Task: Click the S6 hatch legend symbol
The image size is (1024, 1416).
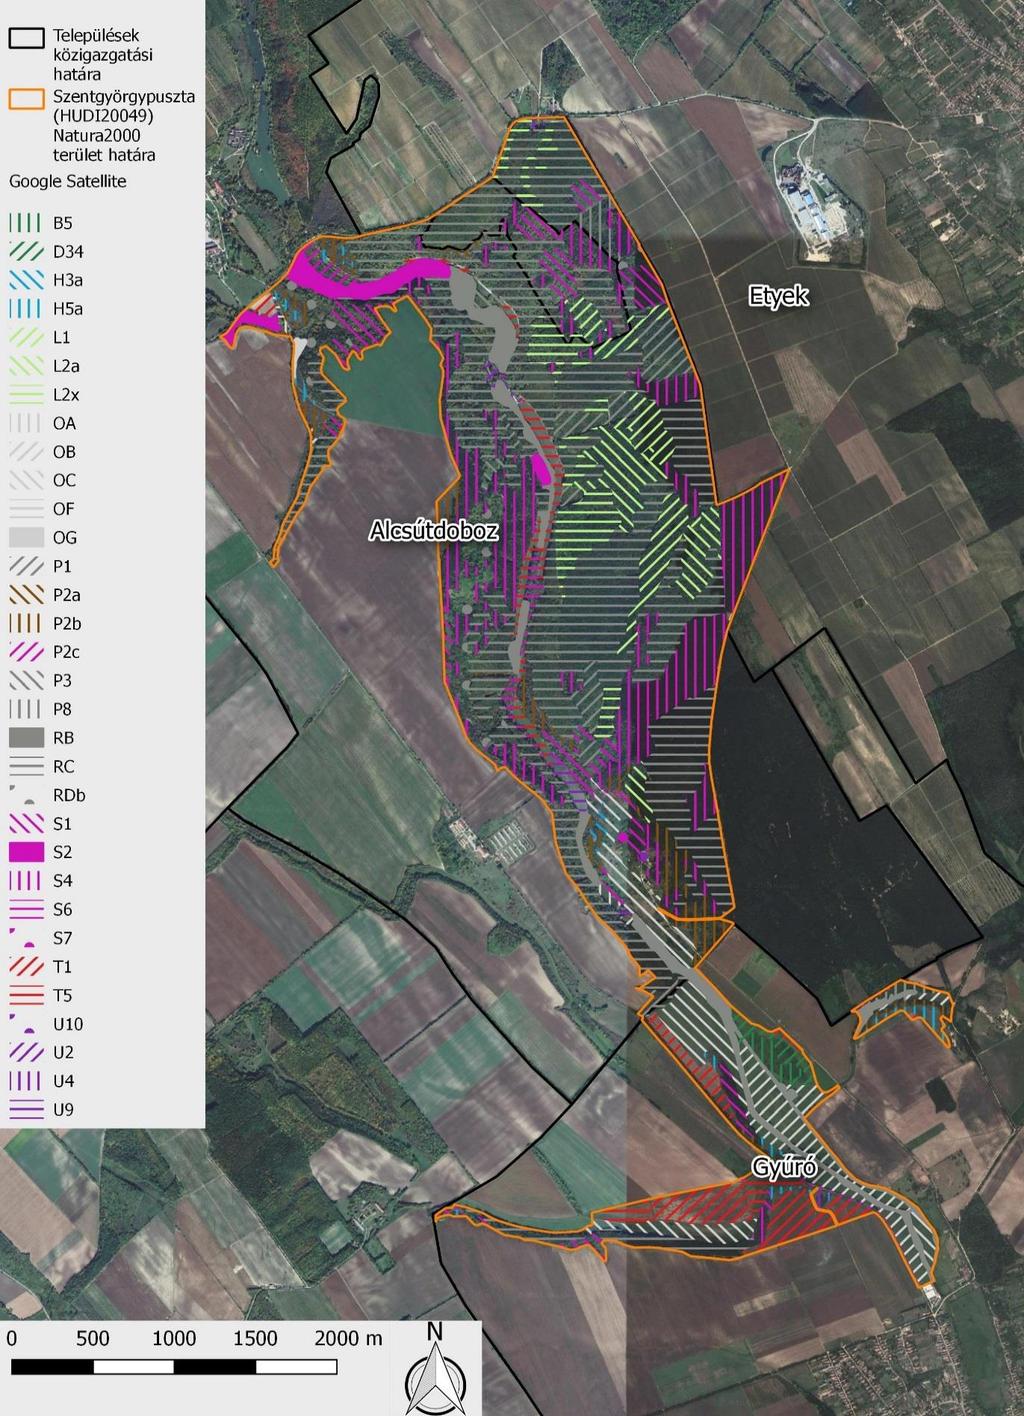Action: 26,909
